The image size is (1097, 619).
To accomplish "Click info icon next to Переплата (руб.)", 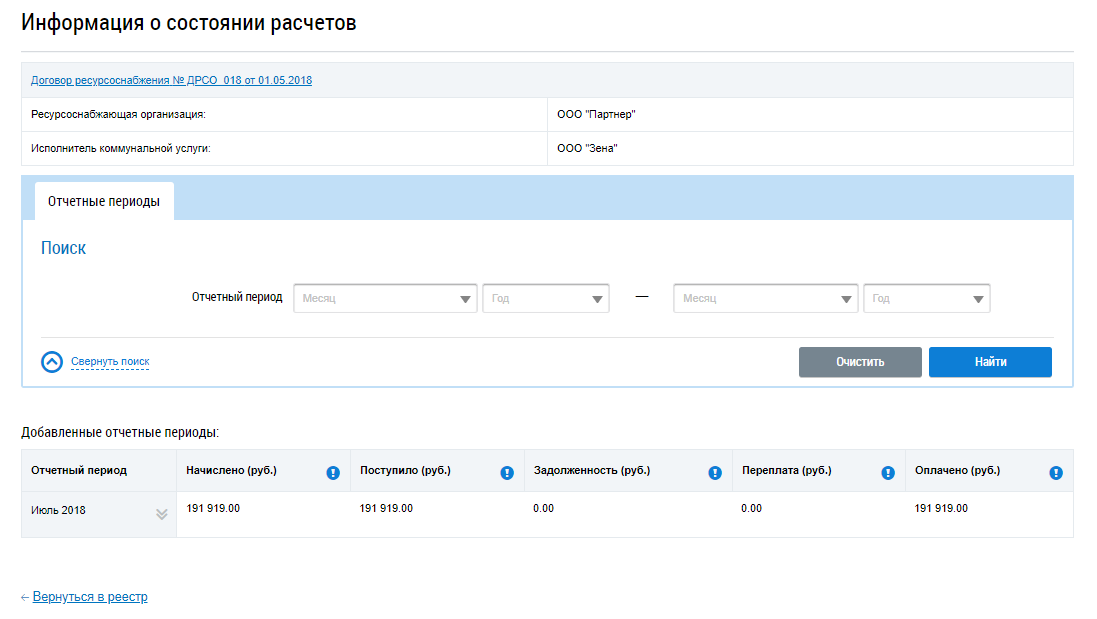I will coord(888,473).
